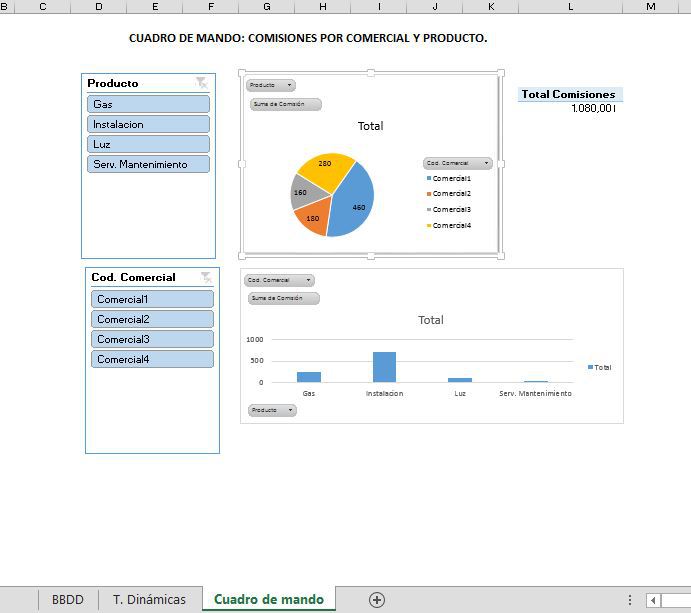Click Suma de Comisión button in pie chart
The width and height of the screenshot is (691, 613).
pos(286,104)
